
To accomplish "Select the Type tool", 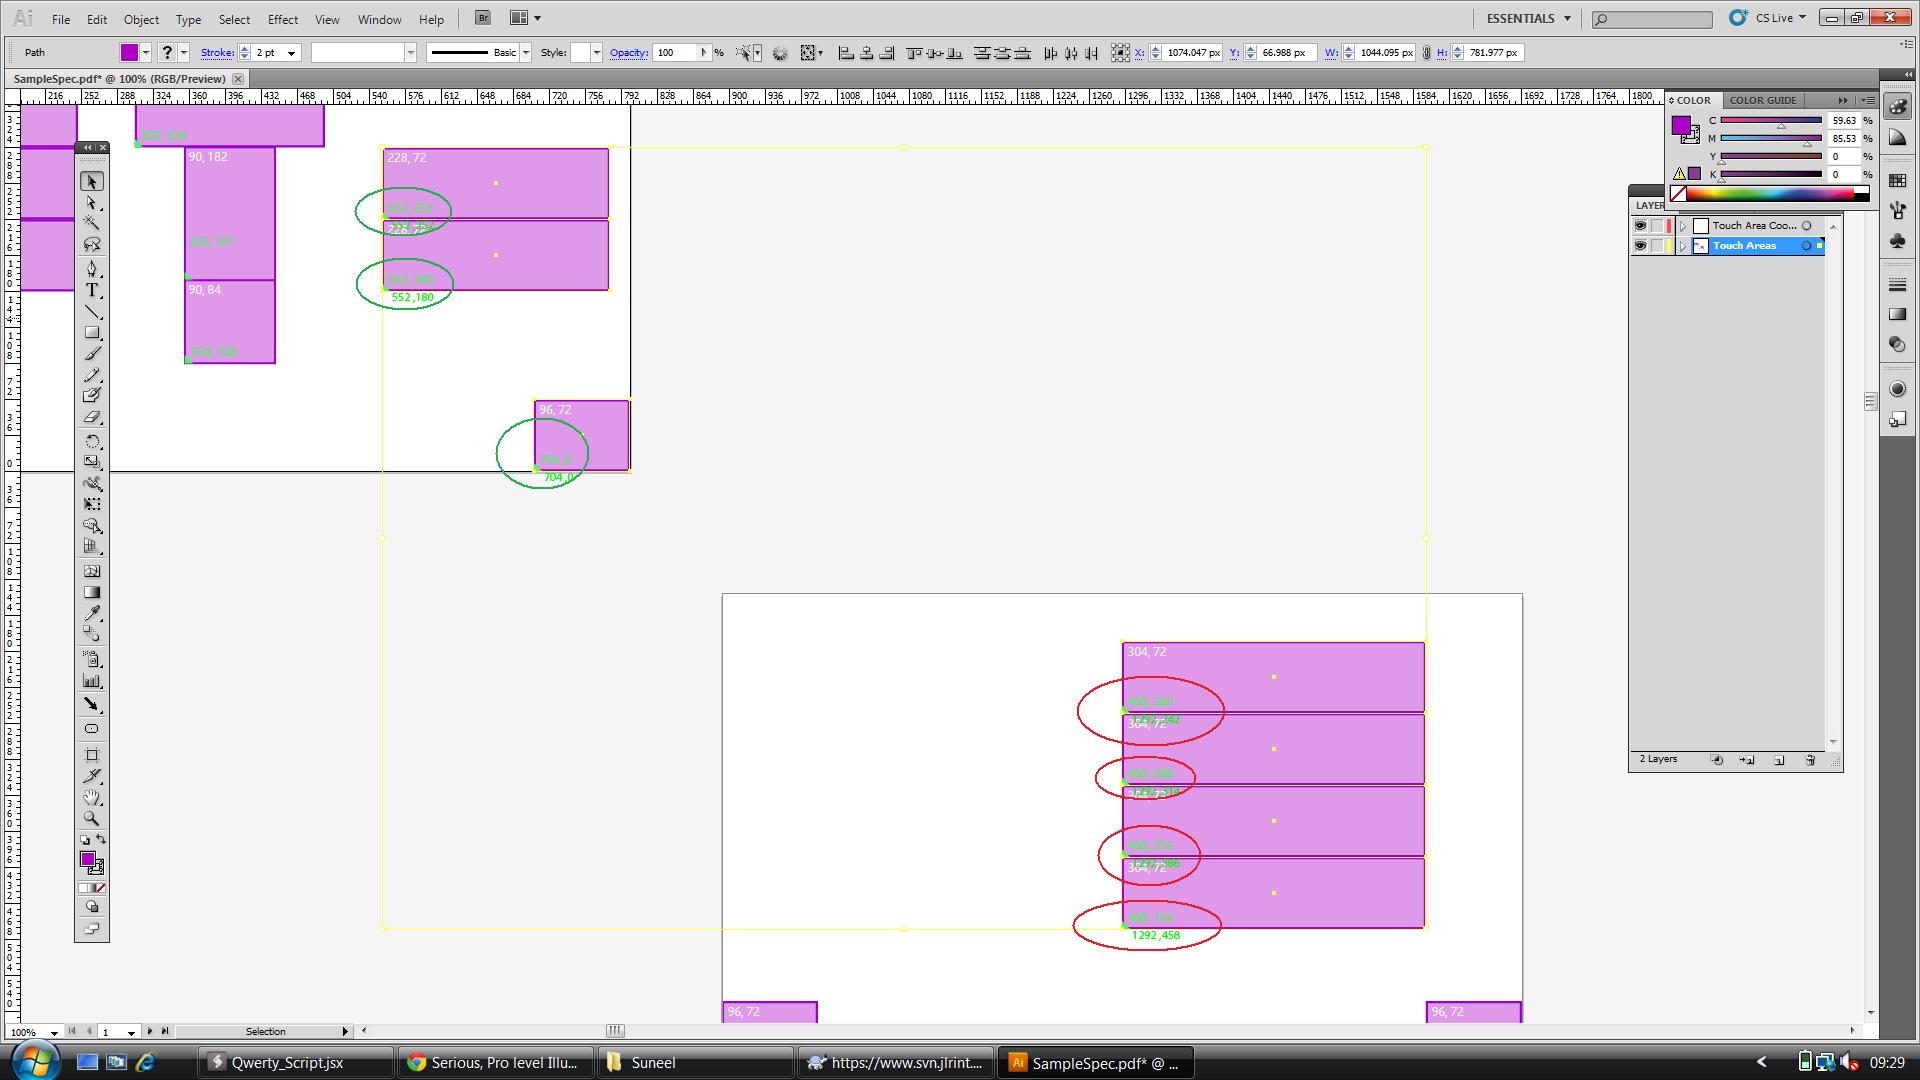I will [92, 290].
